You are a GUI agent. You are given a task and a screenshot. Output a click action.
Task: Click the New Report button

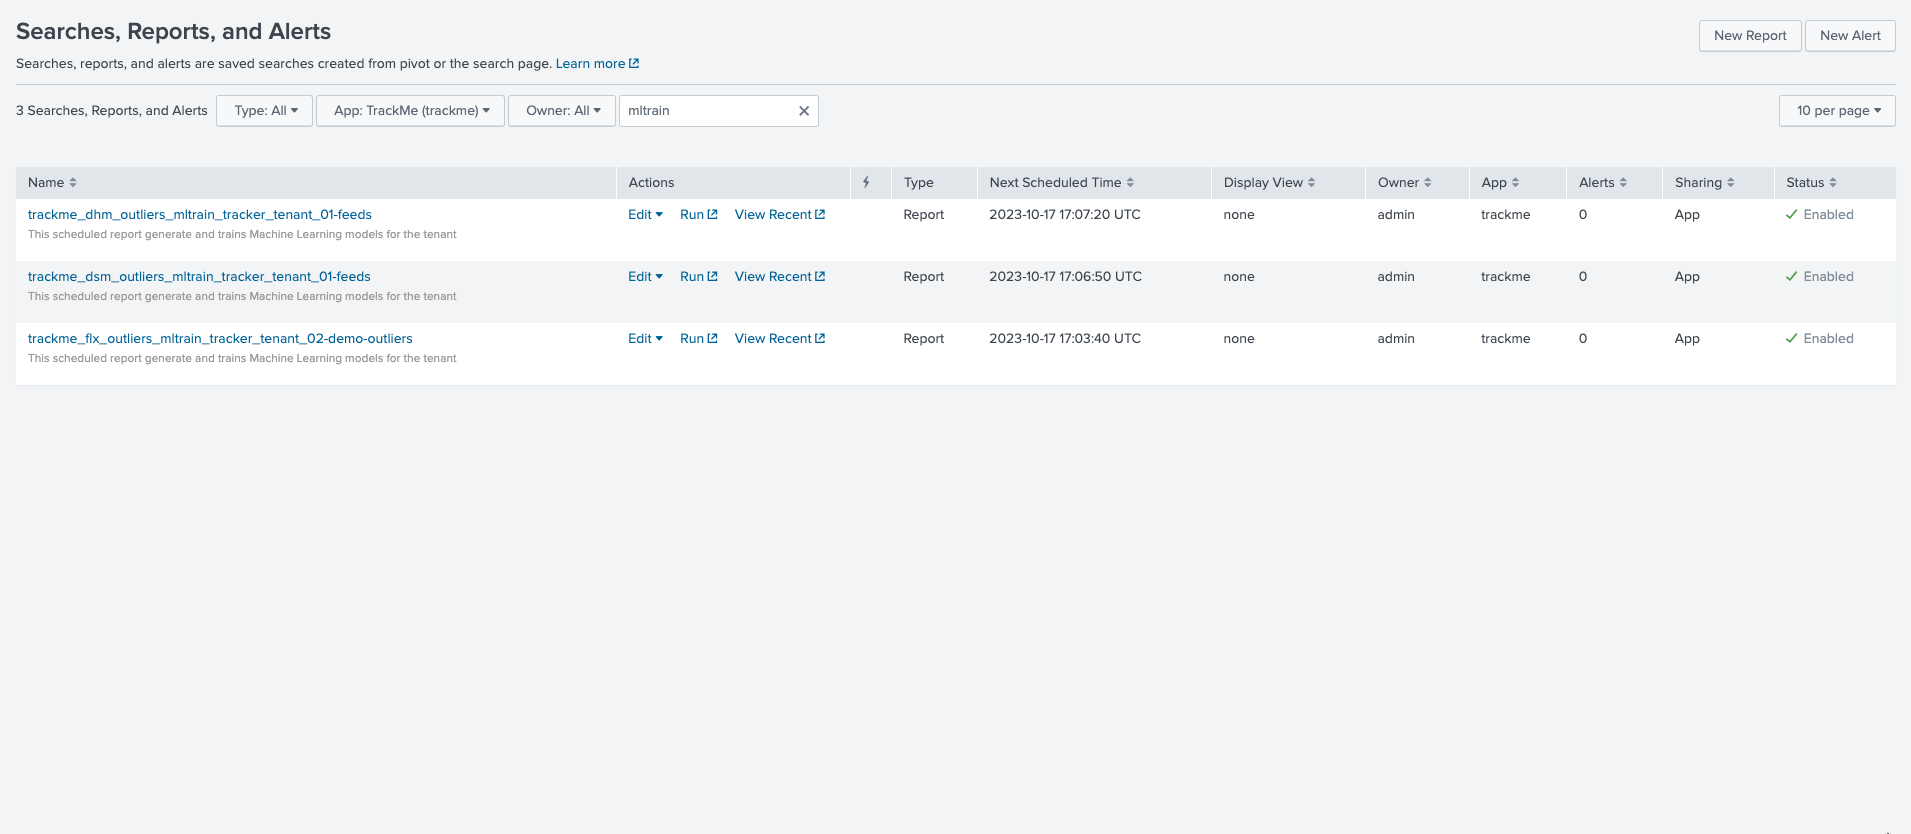coord(1749,36)
